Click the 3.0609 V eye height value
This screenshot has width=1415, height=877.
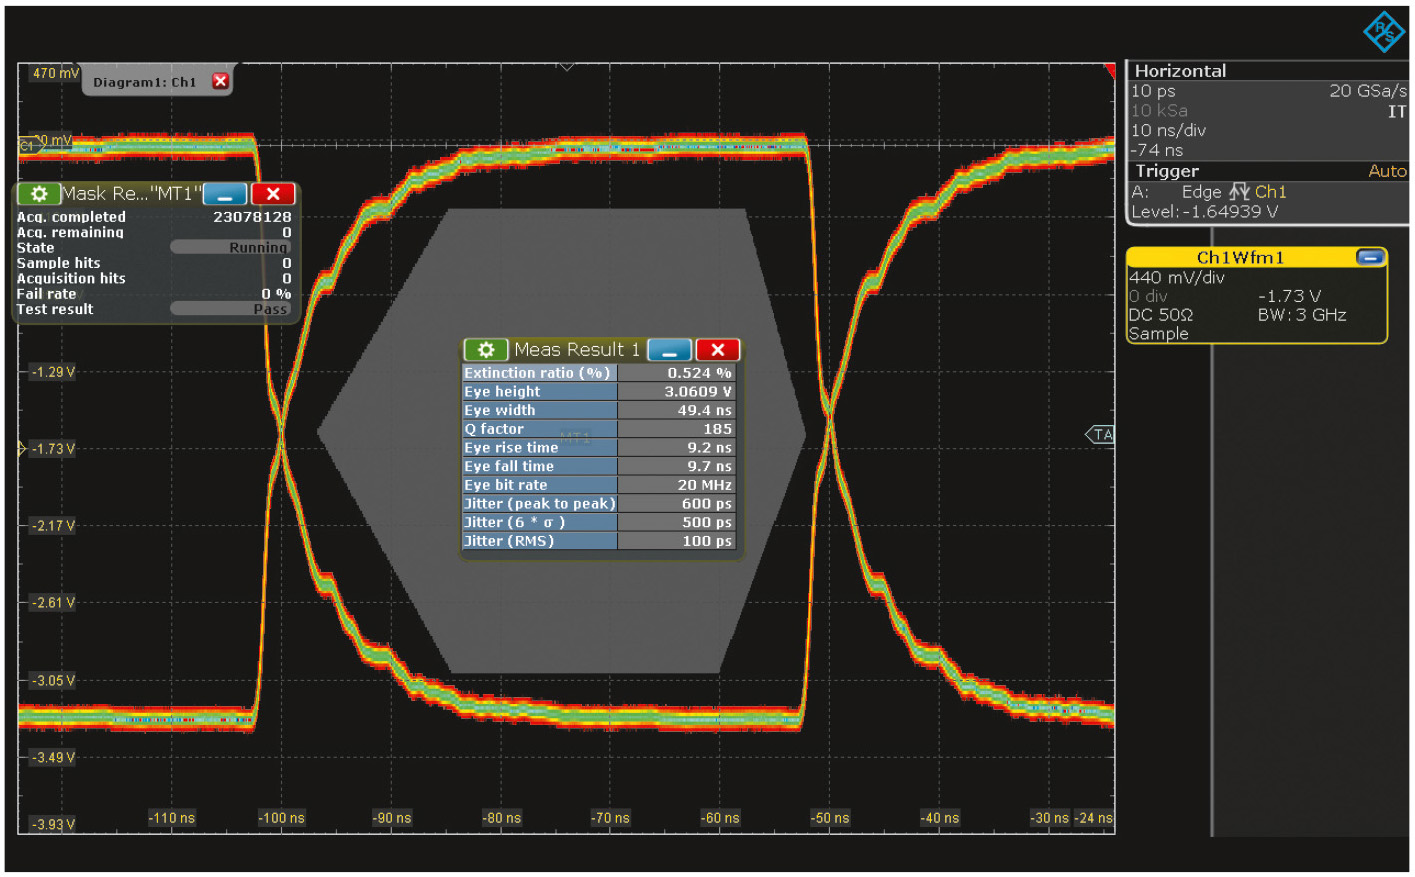click(698, 392)
